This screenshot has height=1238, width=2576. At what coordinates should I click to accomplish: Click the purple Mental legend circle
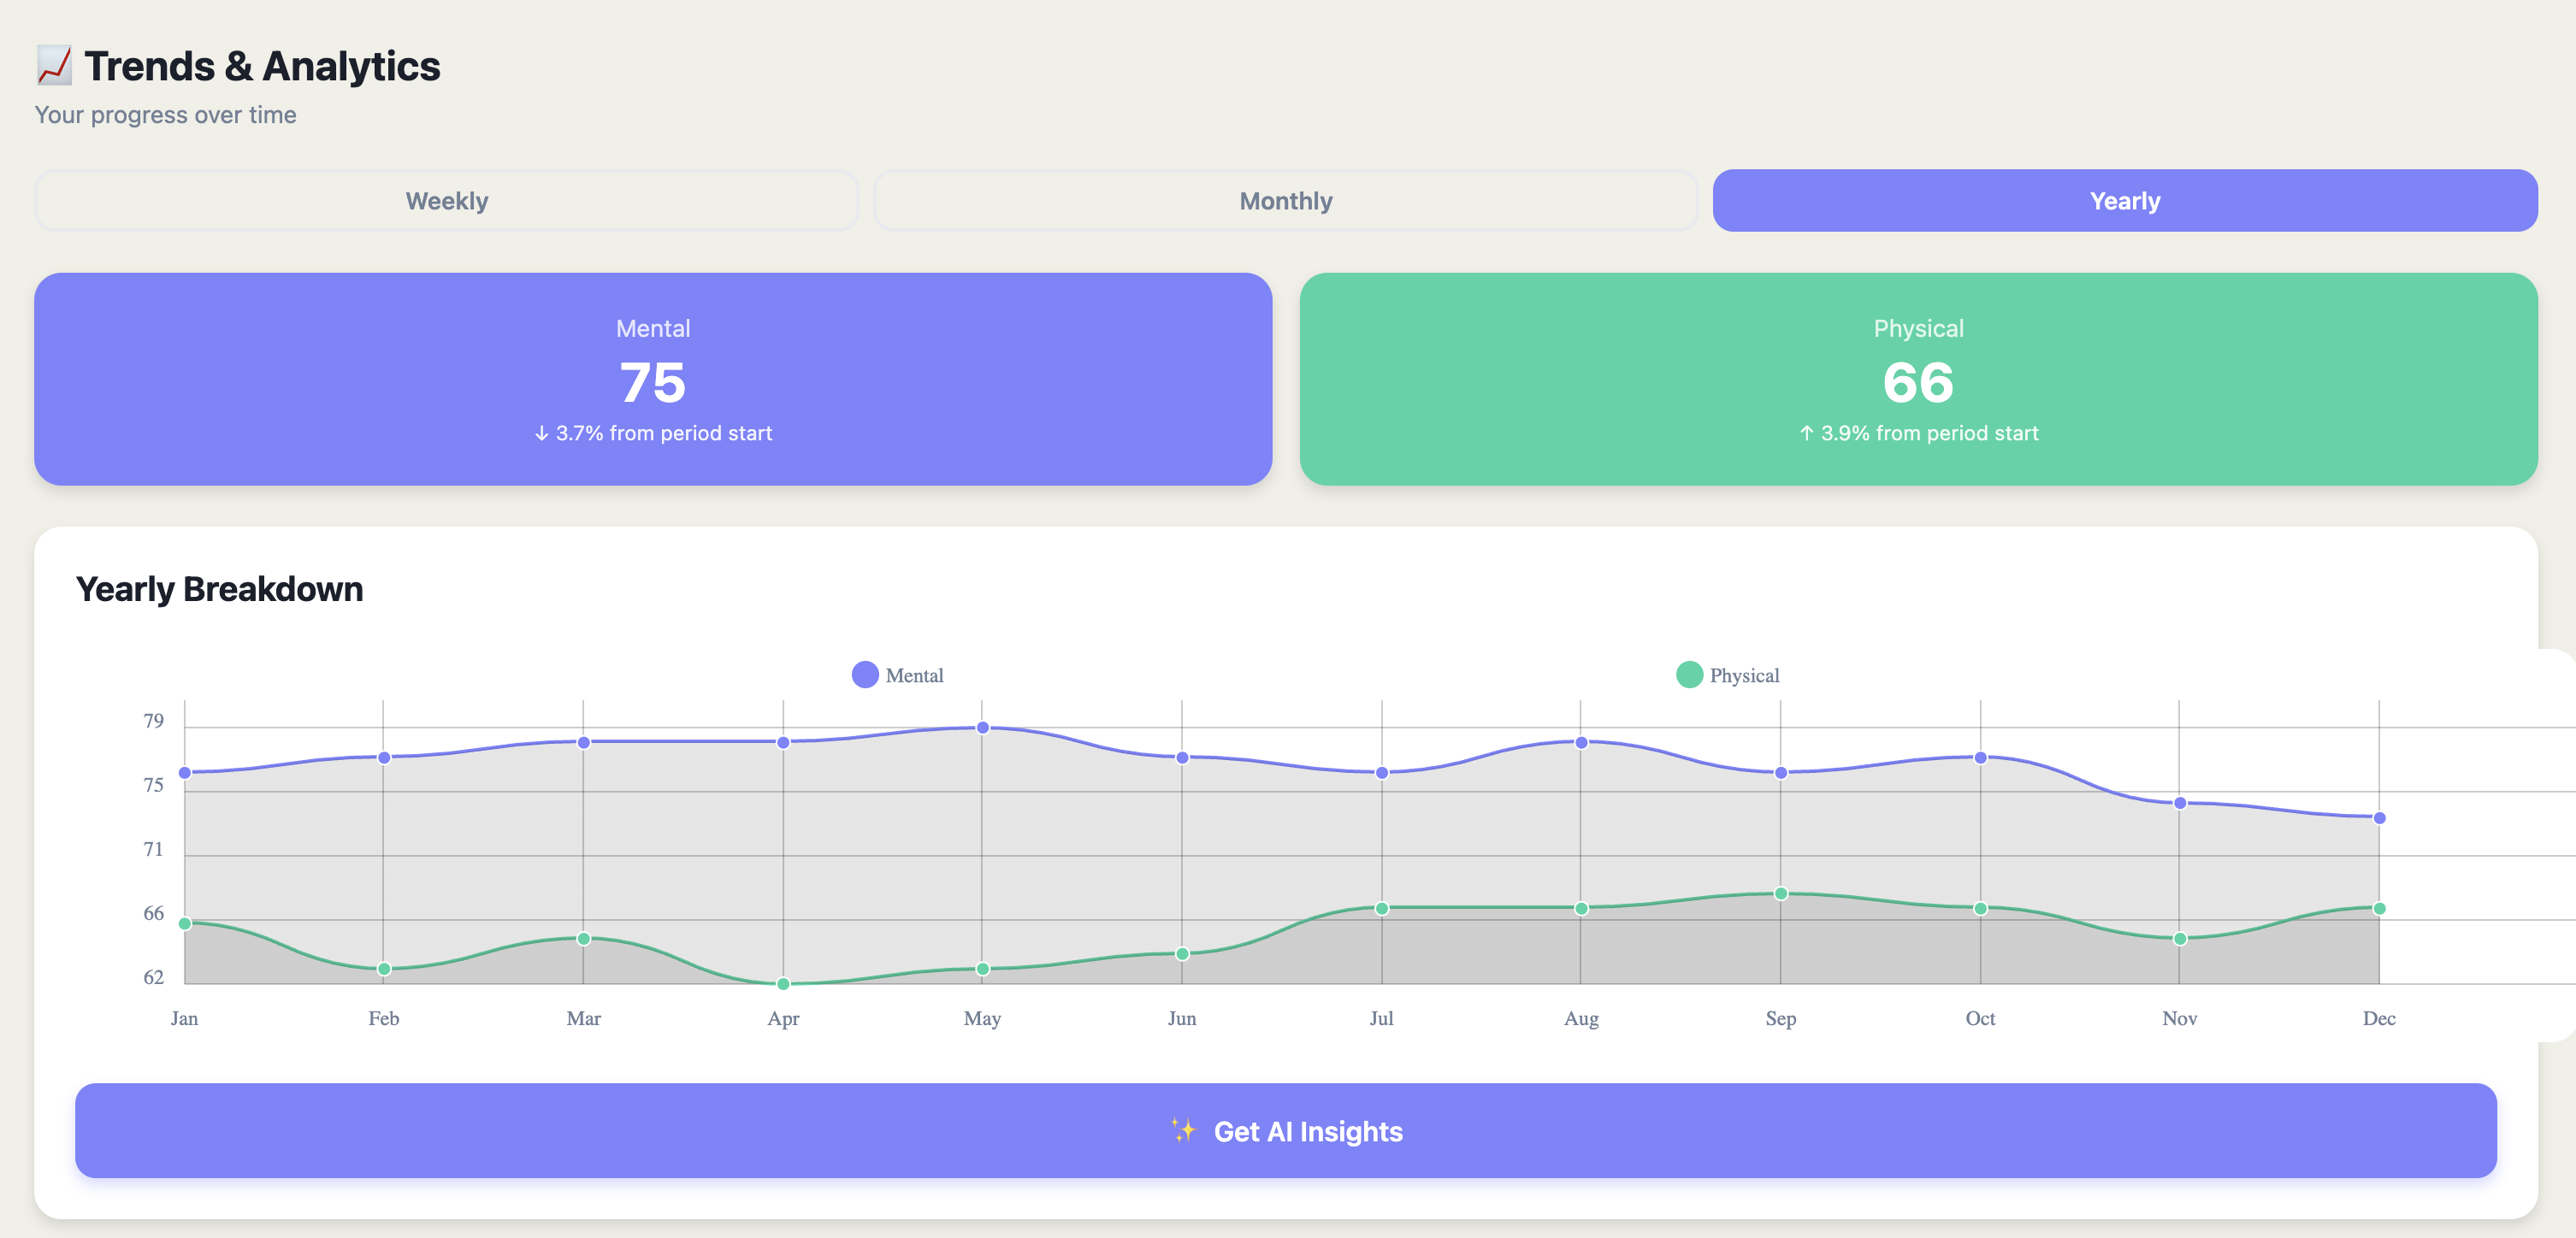point(865,675)
